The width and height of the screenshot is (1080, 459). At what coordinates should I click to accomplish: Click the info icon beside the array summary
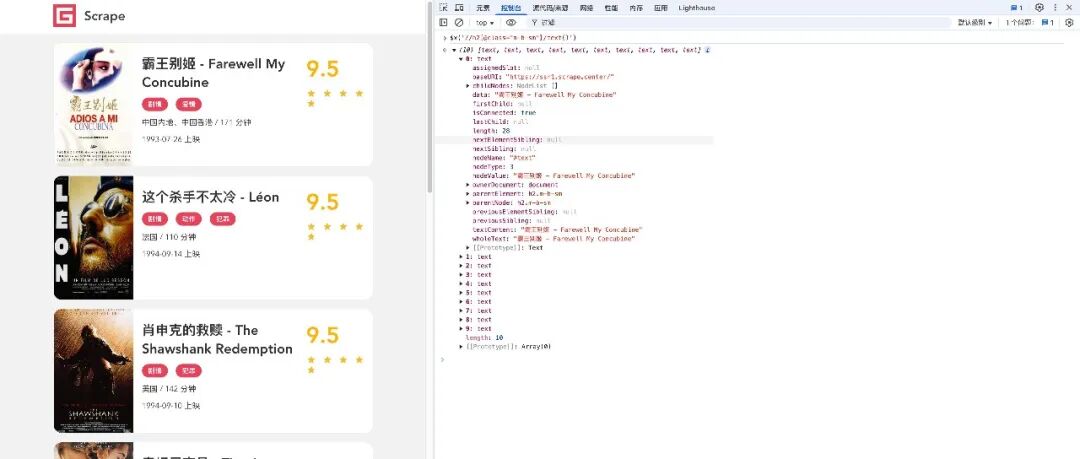click(x=707, y=50)
